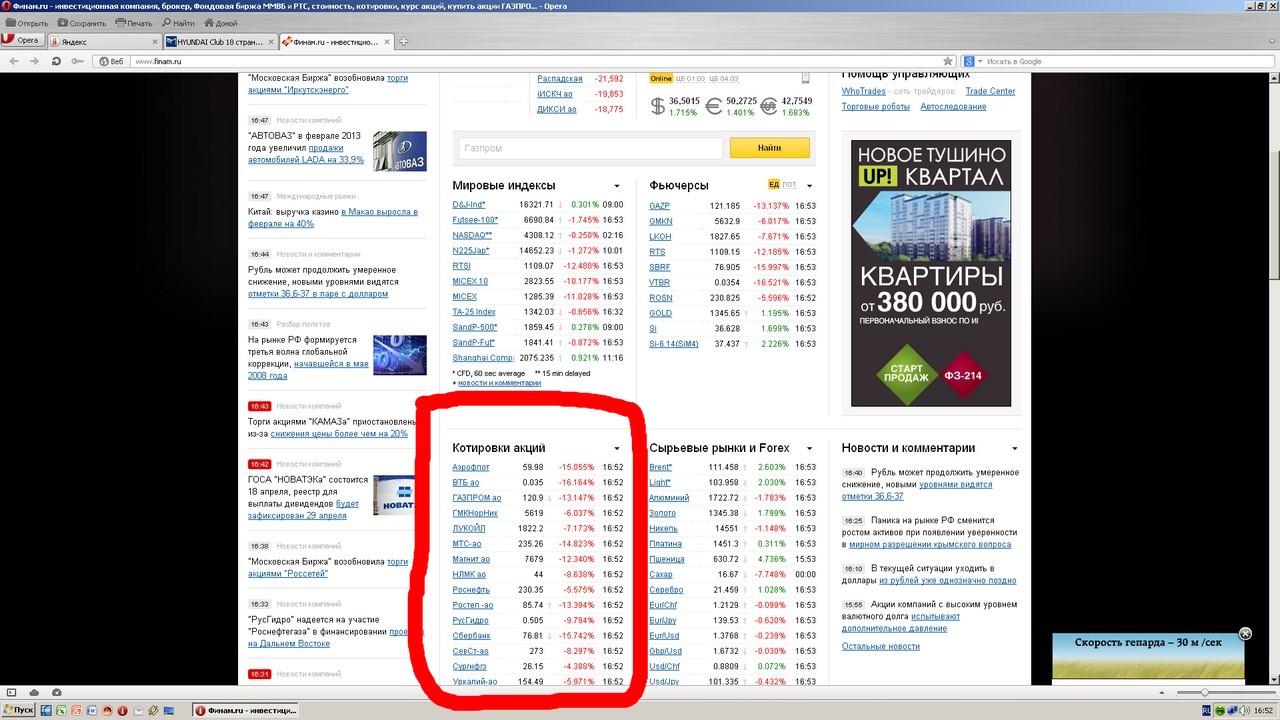Click the dollar currency icon
This screenshot has width=1280, height=720.
click(658, 106)
